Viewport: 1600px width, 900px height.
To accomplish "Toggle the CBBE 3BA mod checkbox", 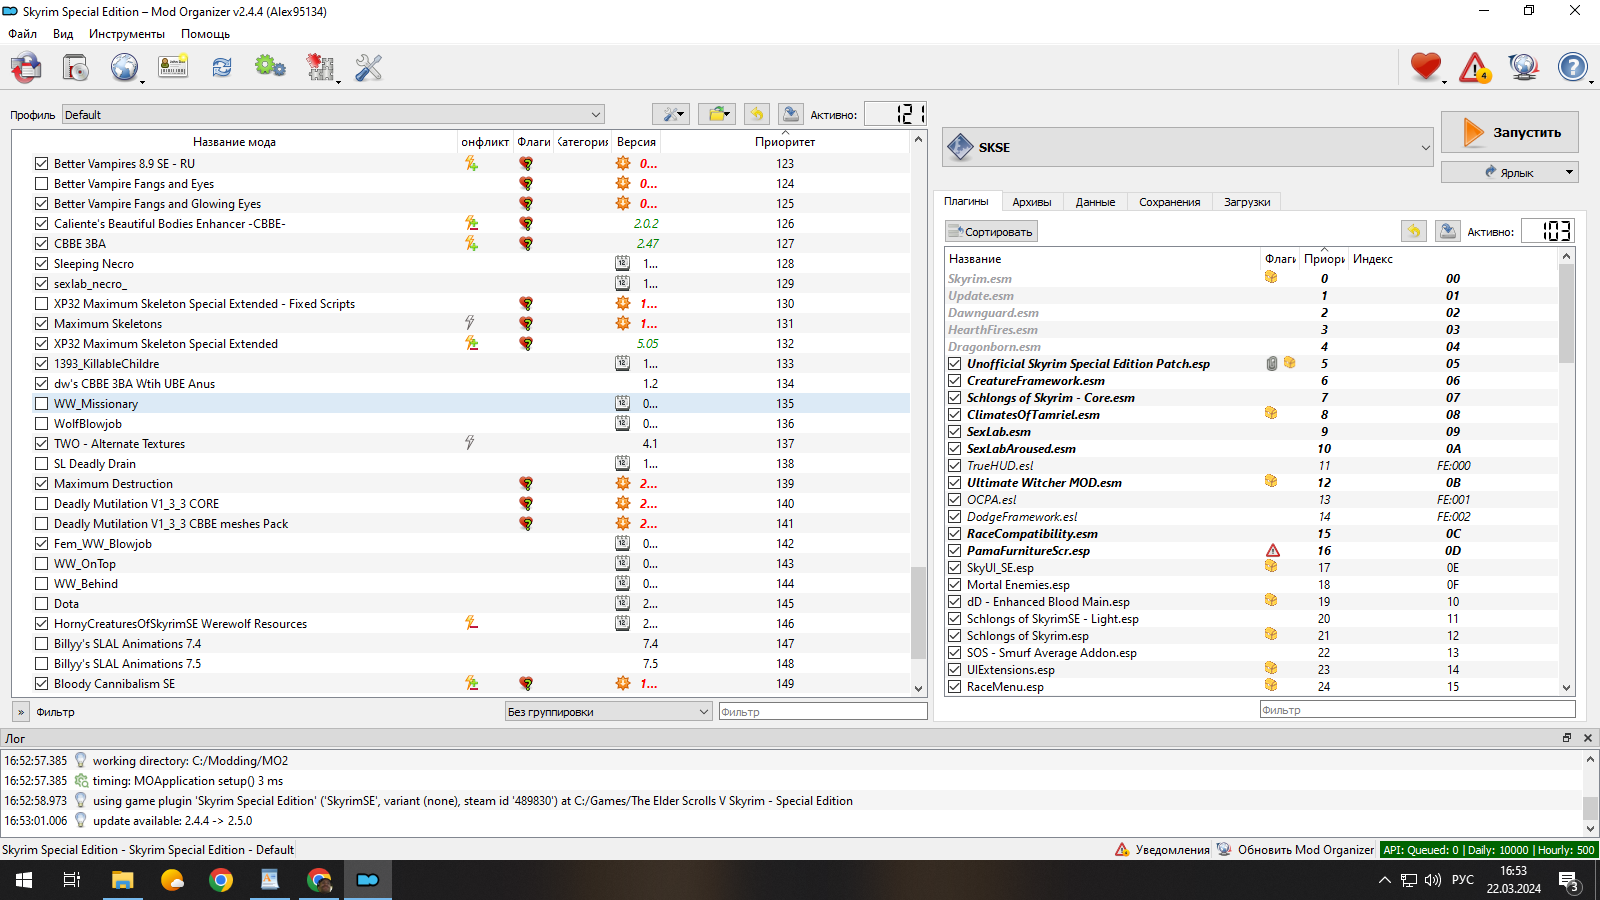I will (41, 243).
